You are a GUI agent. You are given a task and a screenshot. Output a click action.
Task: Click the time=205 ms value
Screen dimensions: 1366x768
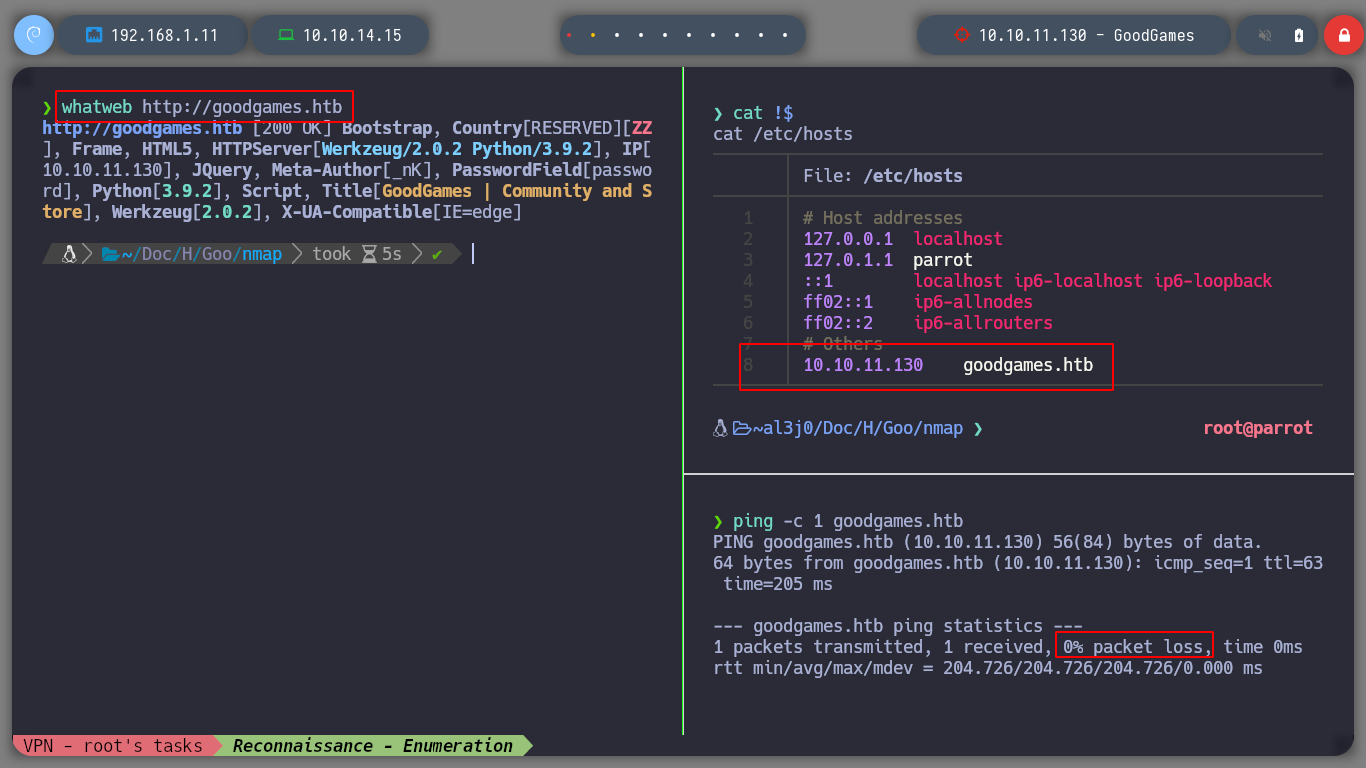778,584
